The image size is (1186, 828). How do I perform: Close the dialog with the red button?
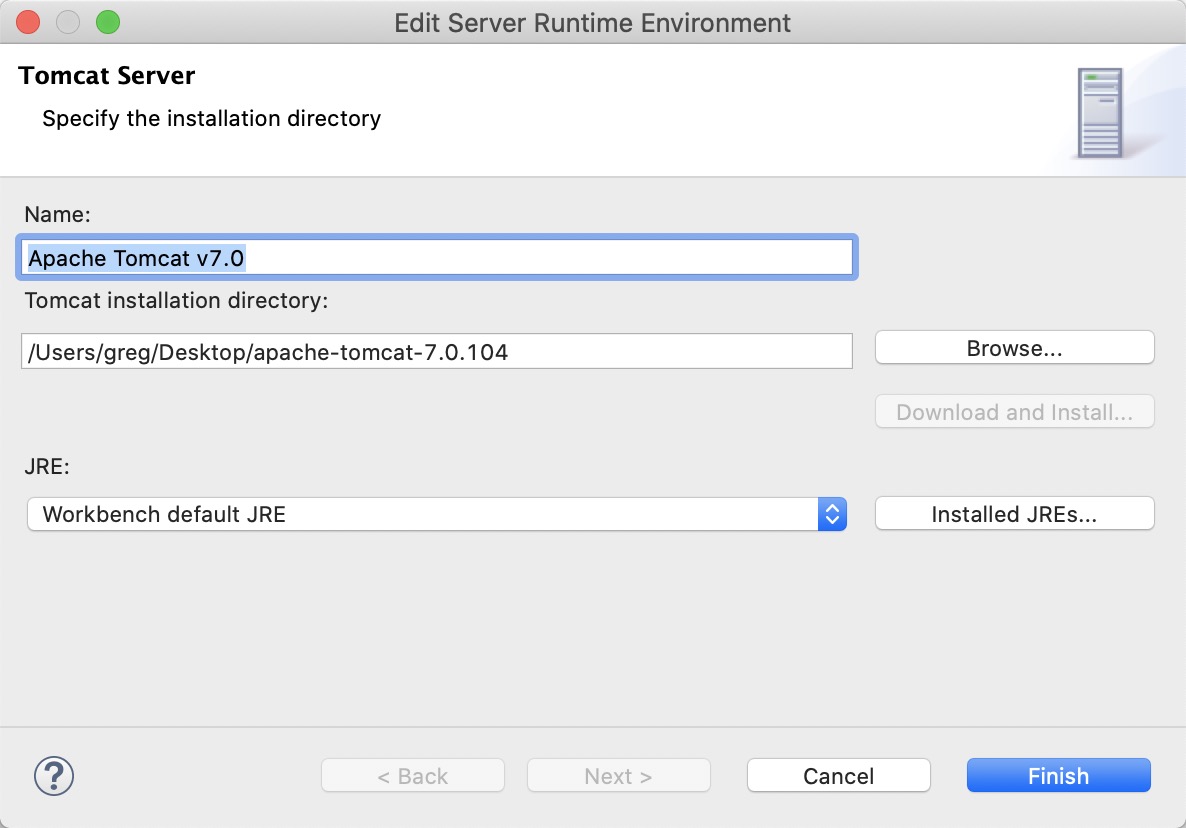(x=28, y=23)
